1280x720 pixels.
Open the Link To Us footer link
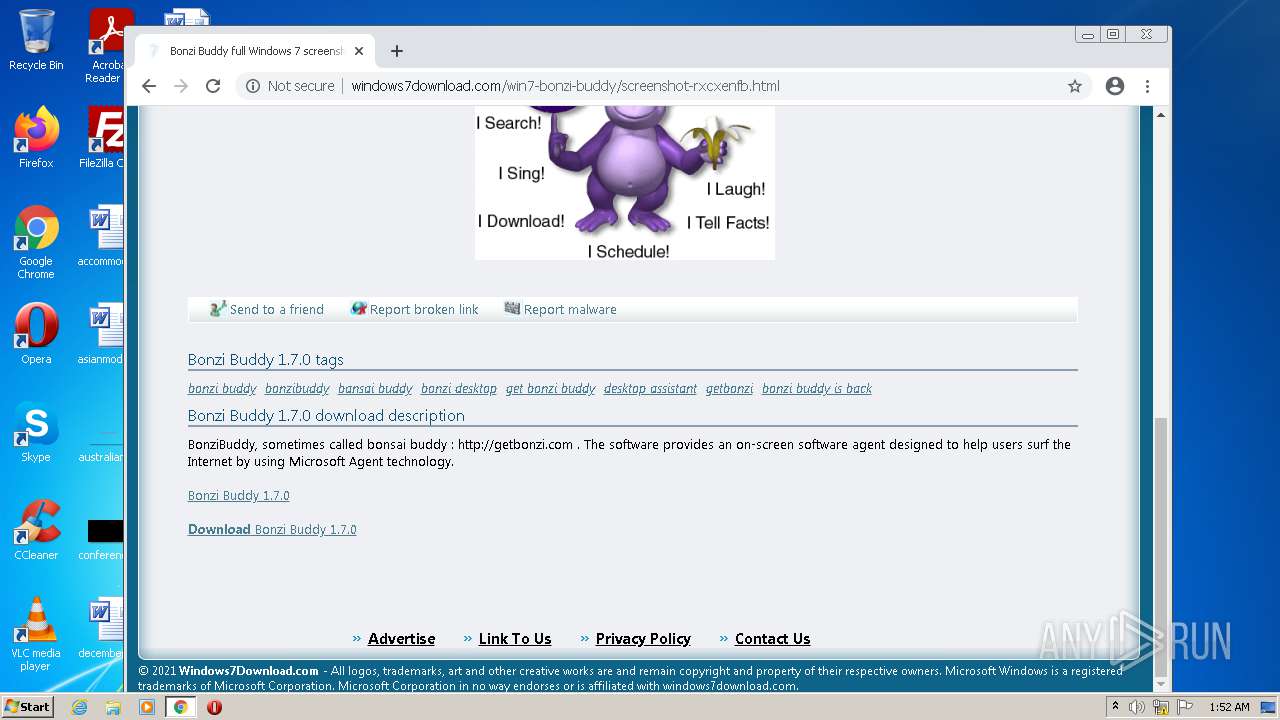(515, 638)
